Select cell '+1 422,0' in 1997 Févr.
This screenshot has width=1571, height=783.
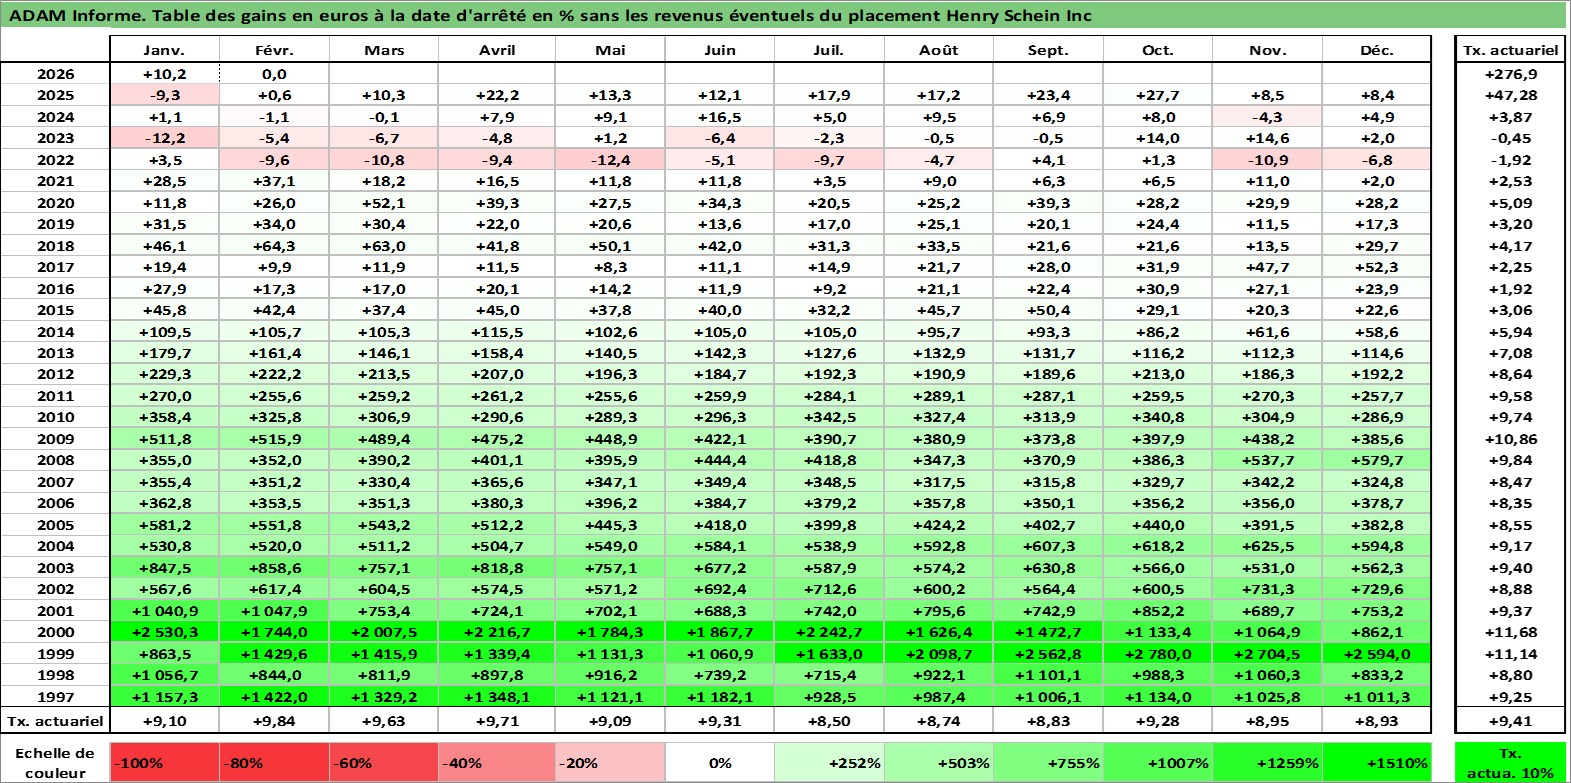(274, 697)
